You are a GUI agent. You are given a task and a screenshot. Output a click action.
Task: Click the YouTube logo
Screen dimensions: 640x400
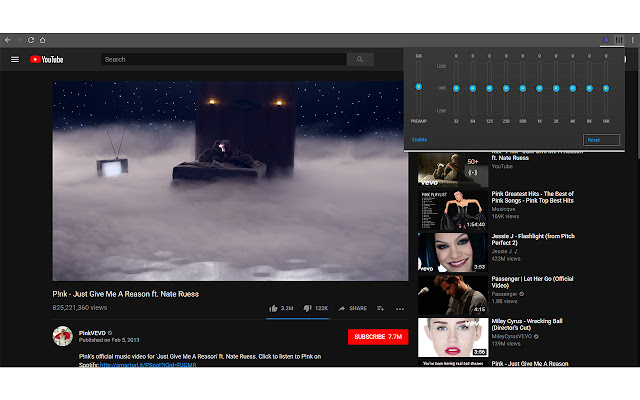[x=47, y=59]
